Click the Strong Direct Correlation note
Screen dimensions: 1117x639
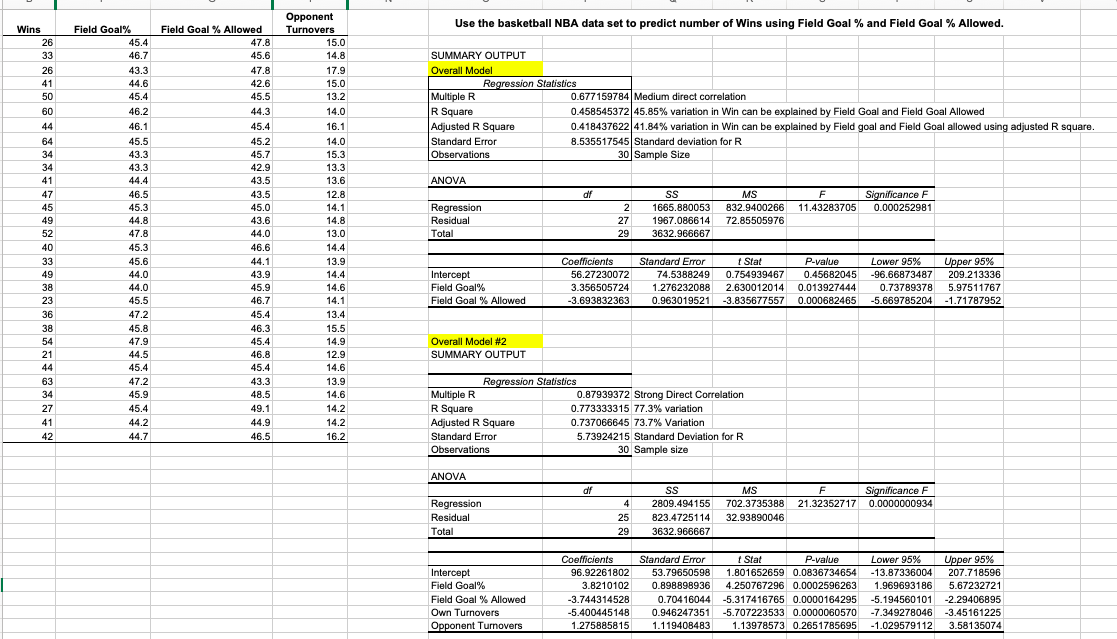pos(688,395)
